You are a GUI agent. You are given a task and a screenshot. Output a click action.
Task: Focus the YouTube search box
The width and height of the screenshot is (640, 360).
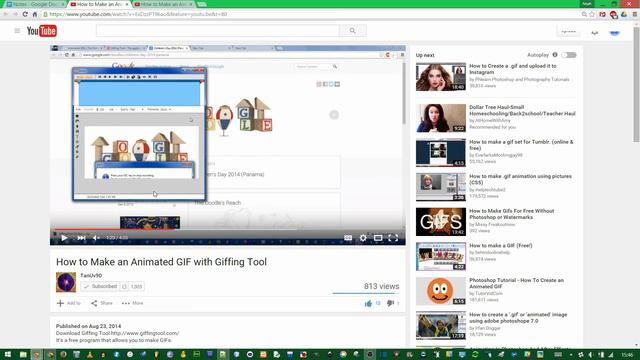click(x=218, y=31)
